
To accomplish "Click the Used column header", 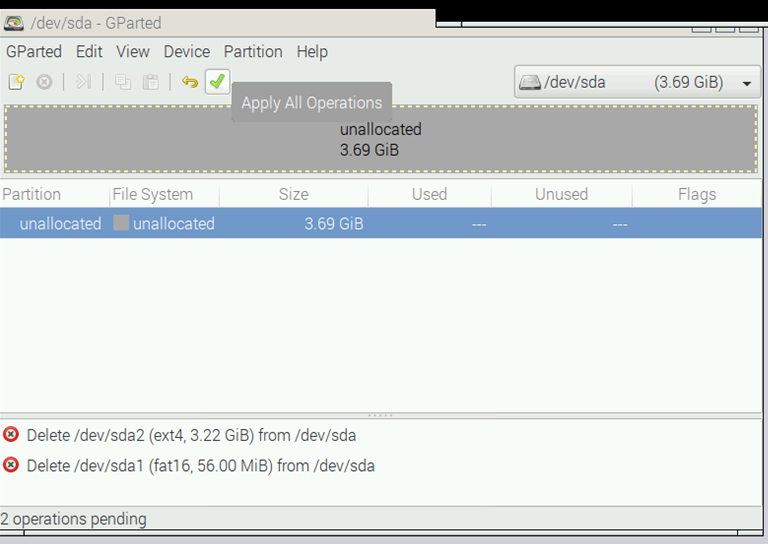I will tap(430, 194).
